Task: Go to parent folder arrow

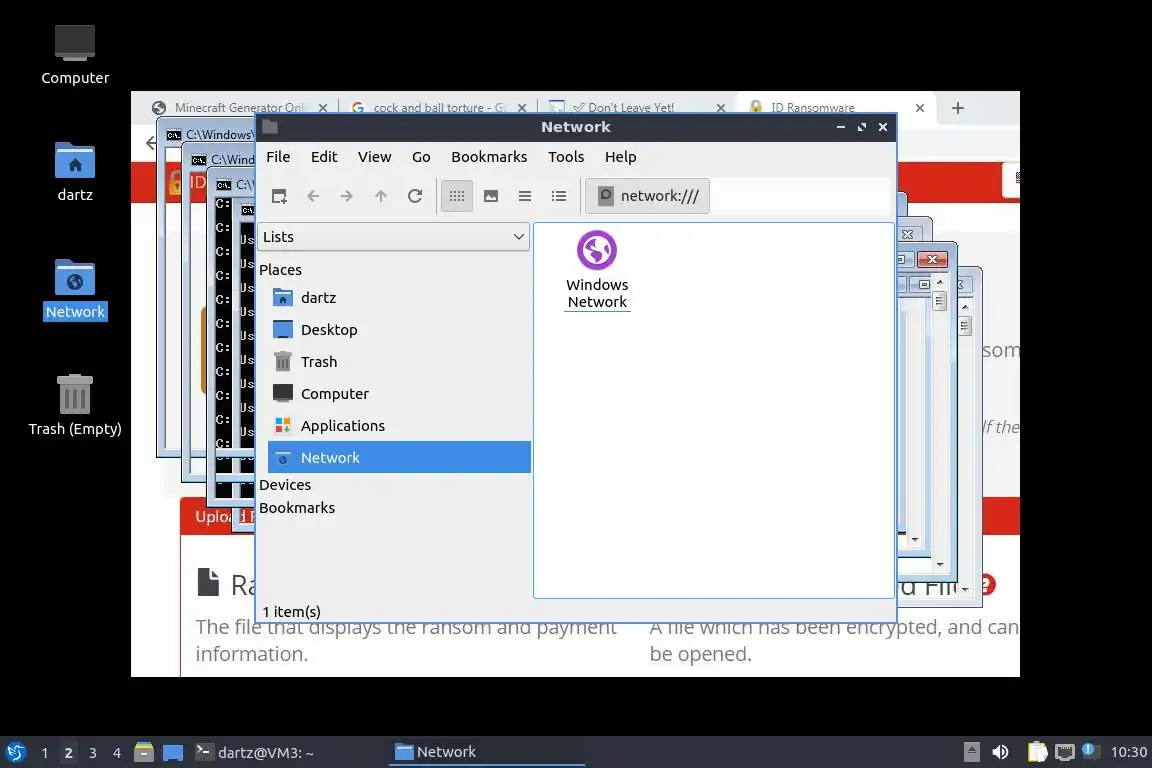Action: (381, 196)
